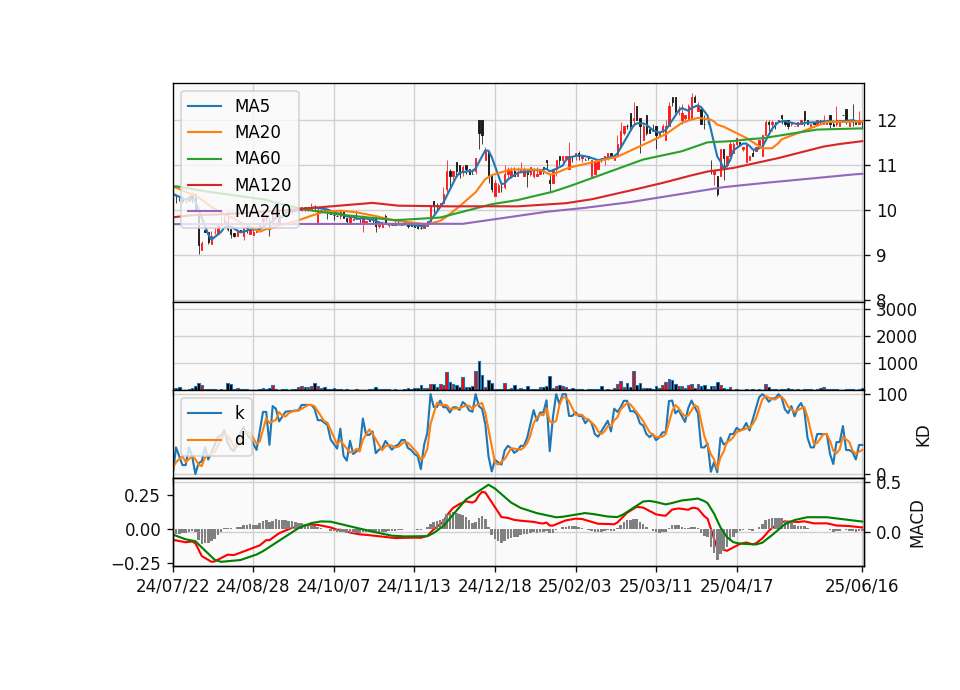Click the 'd' legend label in KD panel
Screen dimensions: 960x690
coord(240,439)
